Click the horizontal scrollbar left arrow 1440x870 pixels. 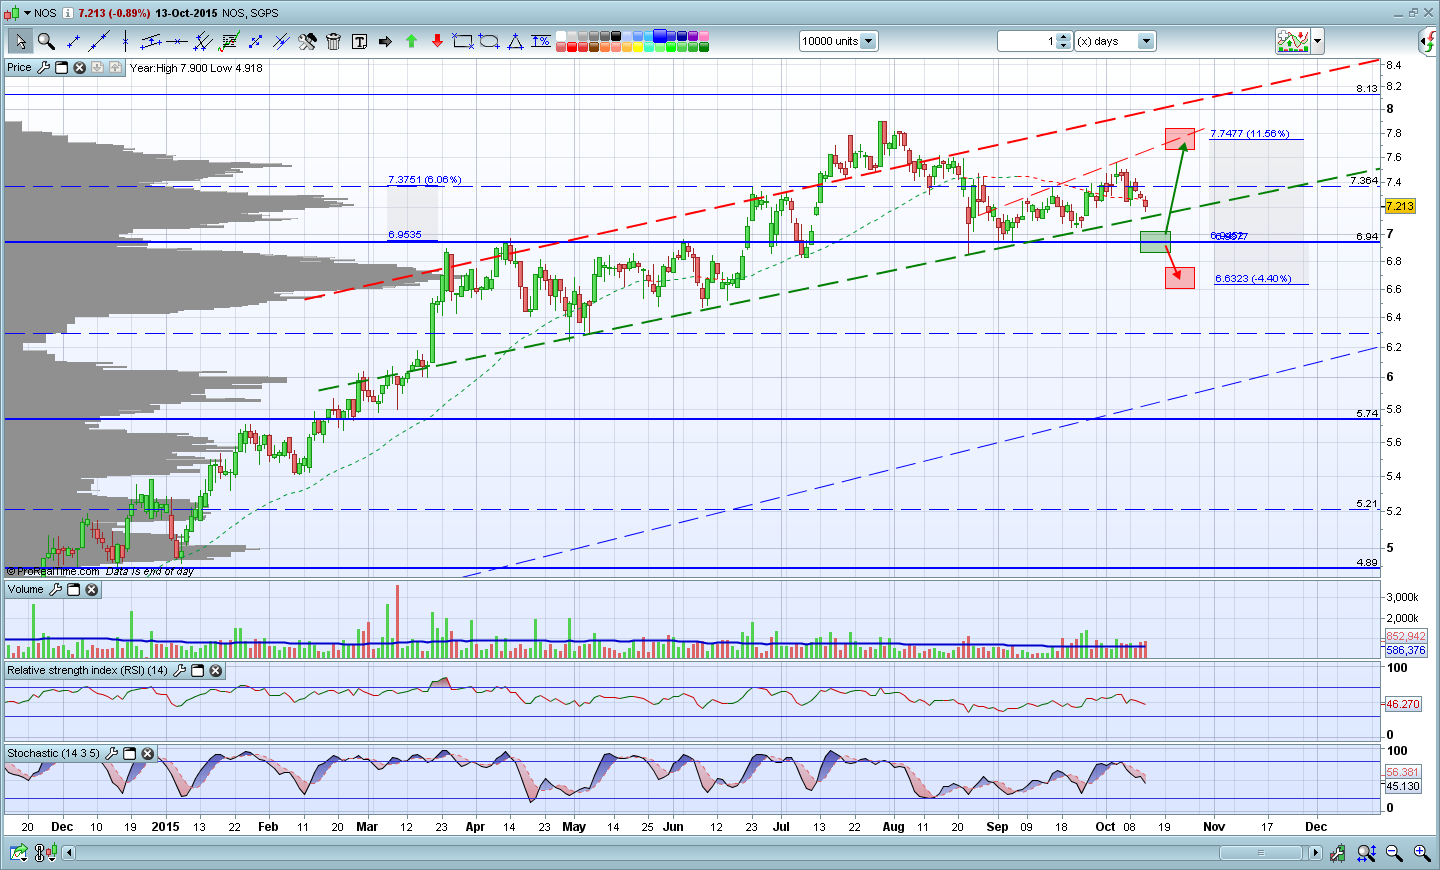point(69,853)
